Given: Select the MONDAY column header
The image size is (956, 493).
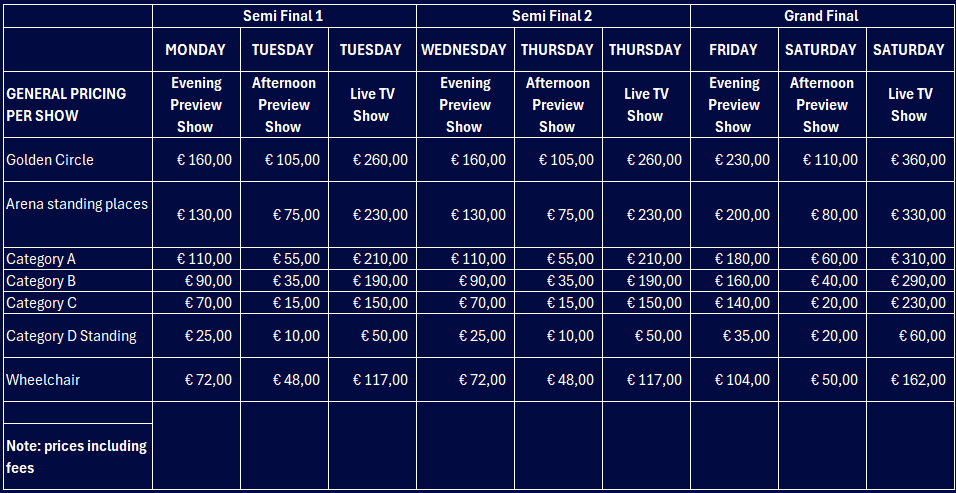Looking at the screenshot, I should click(196, 50).
